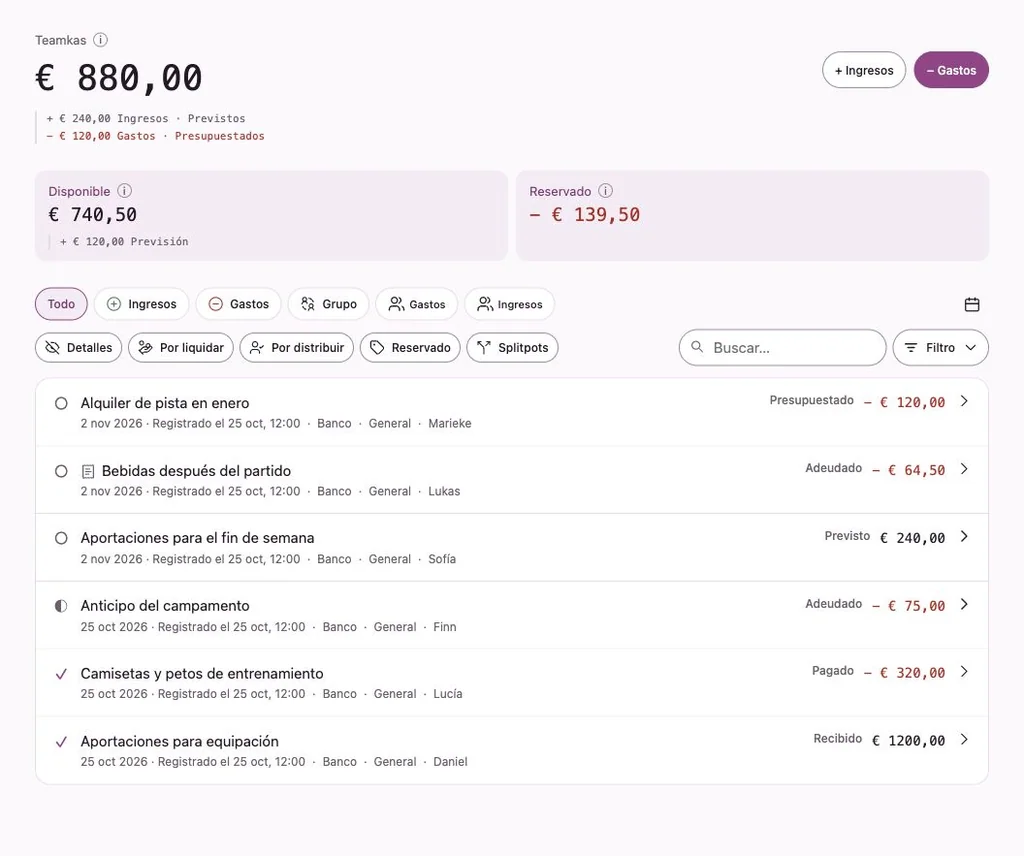The image size is (1024, 856).
Task: Click the € 240,00 amount in the transaction list
Action: [x=912, y=538]
